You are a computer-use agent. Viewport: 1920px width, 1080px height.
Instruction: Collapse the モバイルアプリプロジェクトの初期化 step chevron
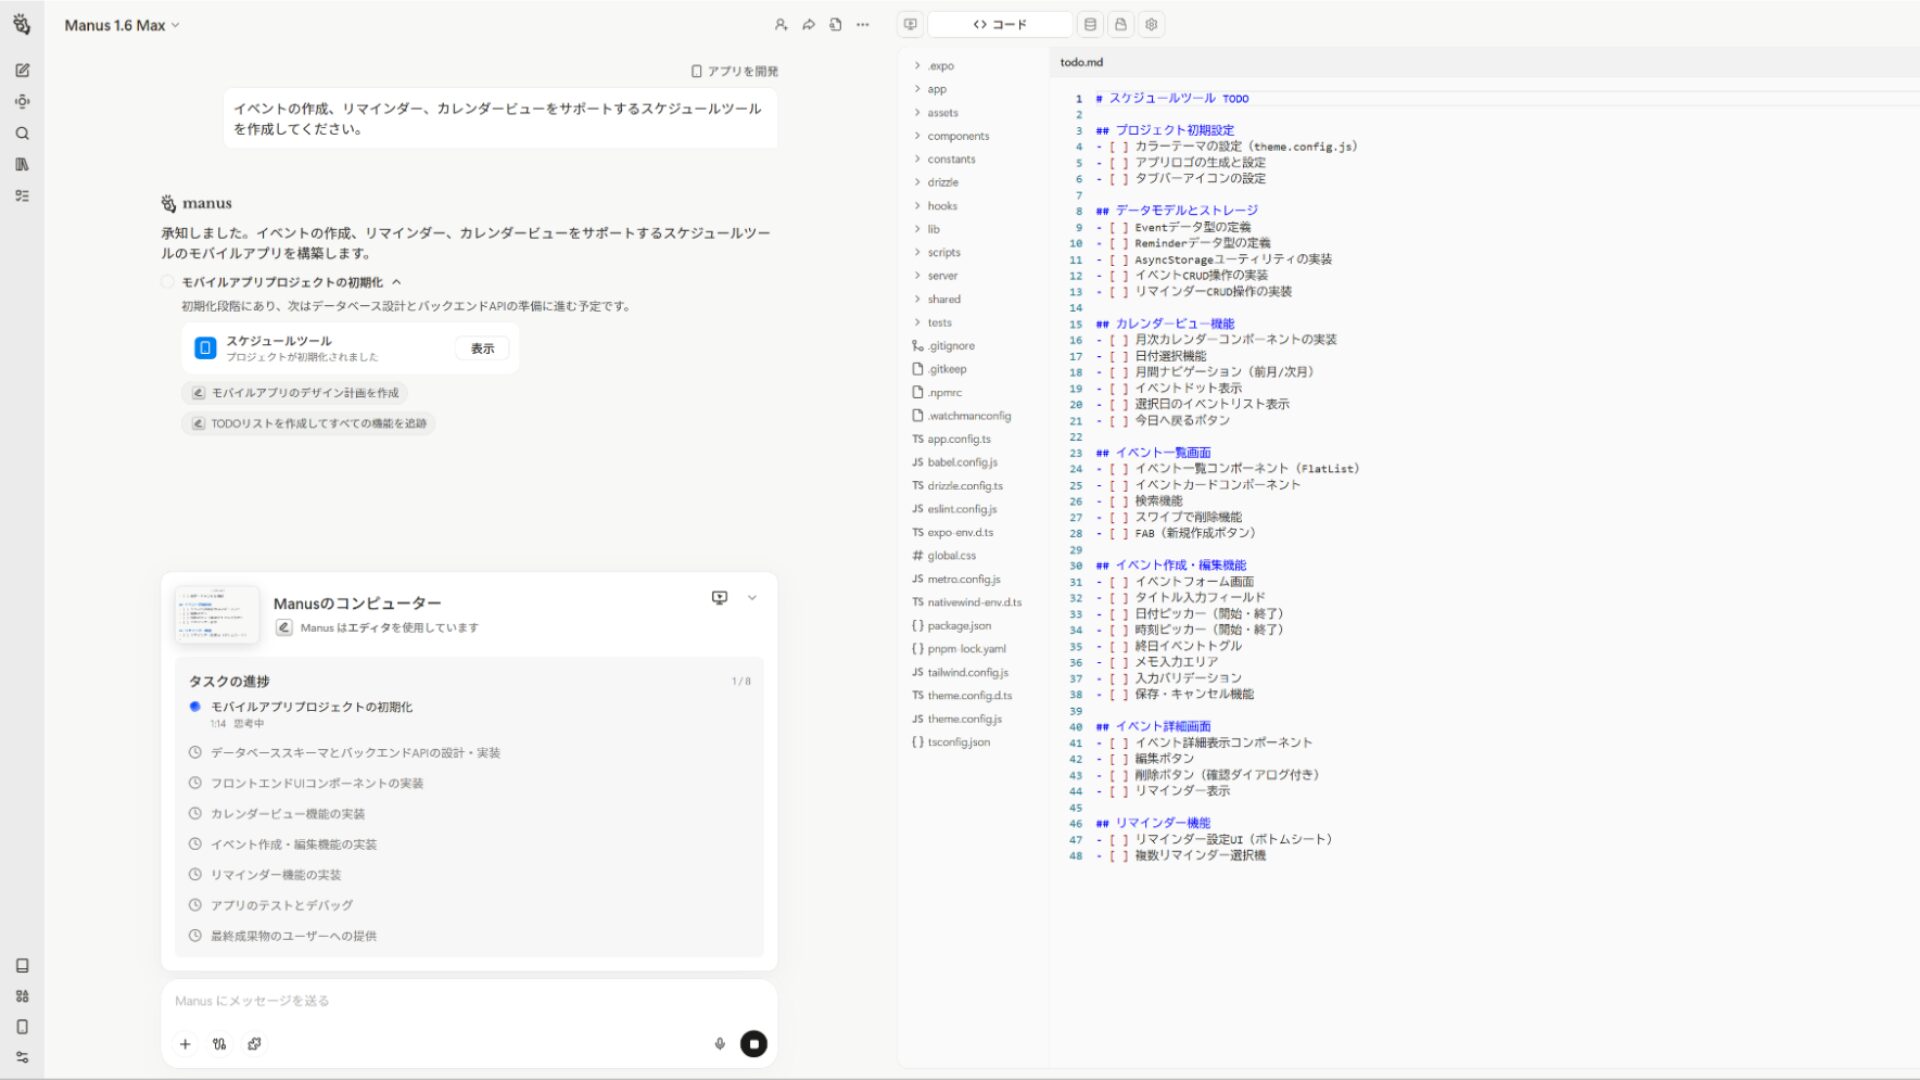[x=397, y=282]
